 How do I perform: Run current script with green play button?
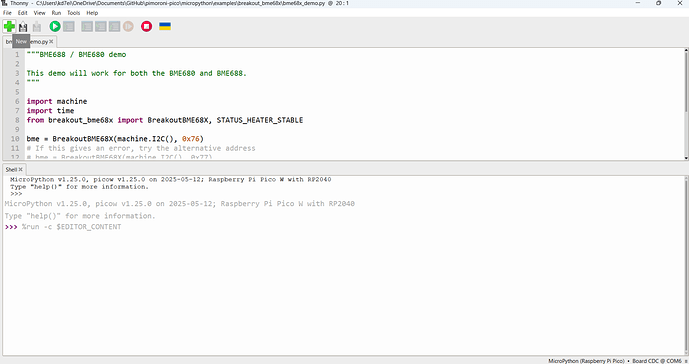coord(55,26)
